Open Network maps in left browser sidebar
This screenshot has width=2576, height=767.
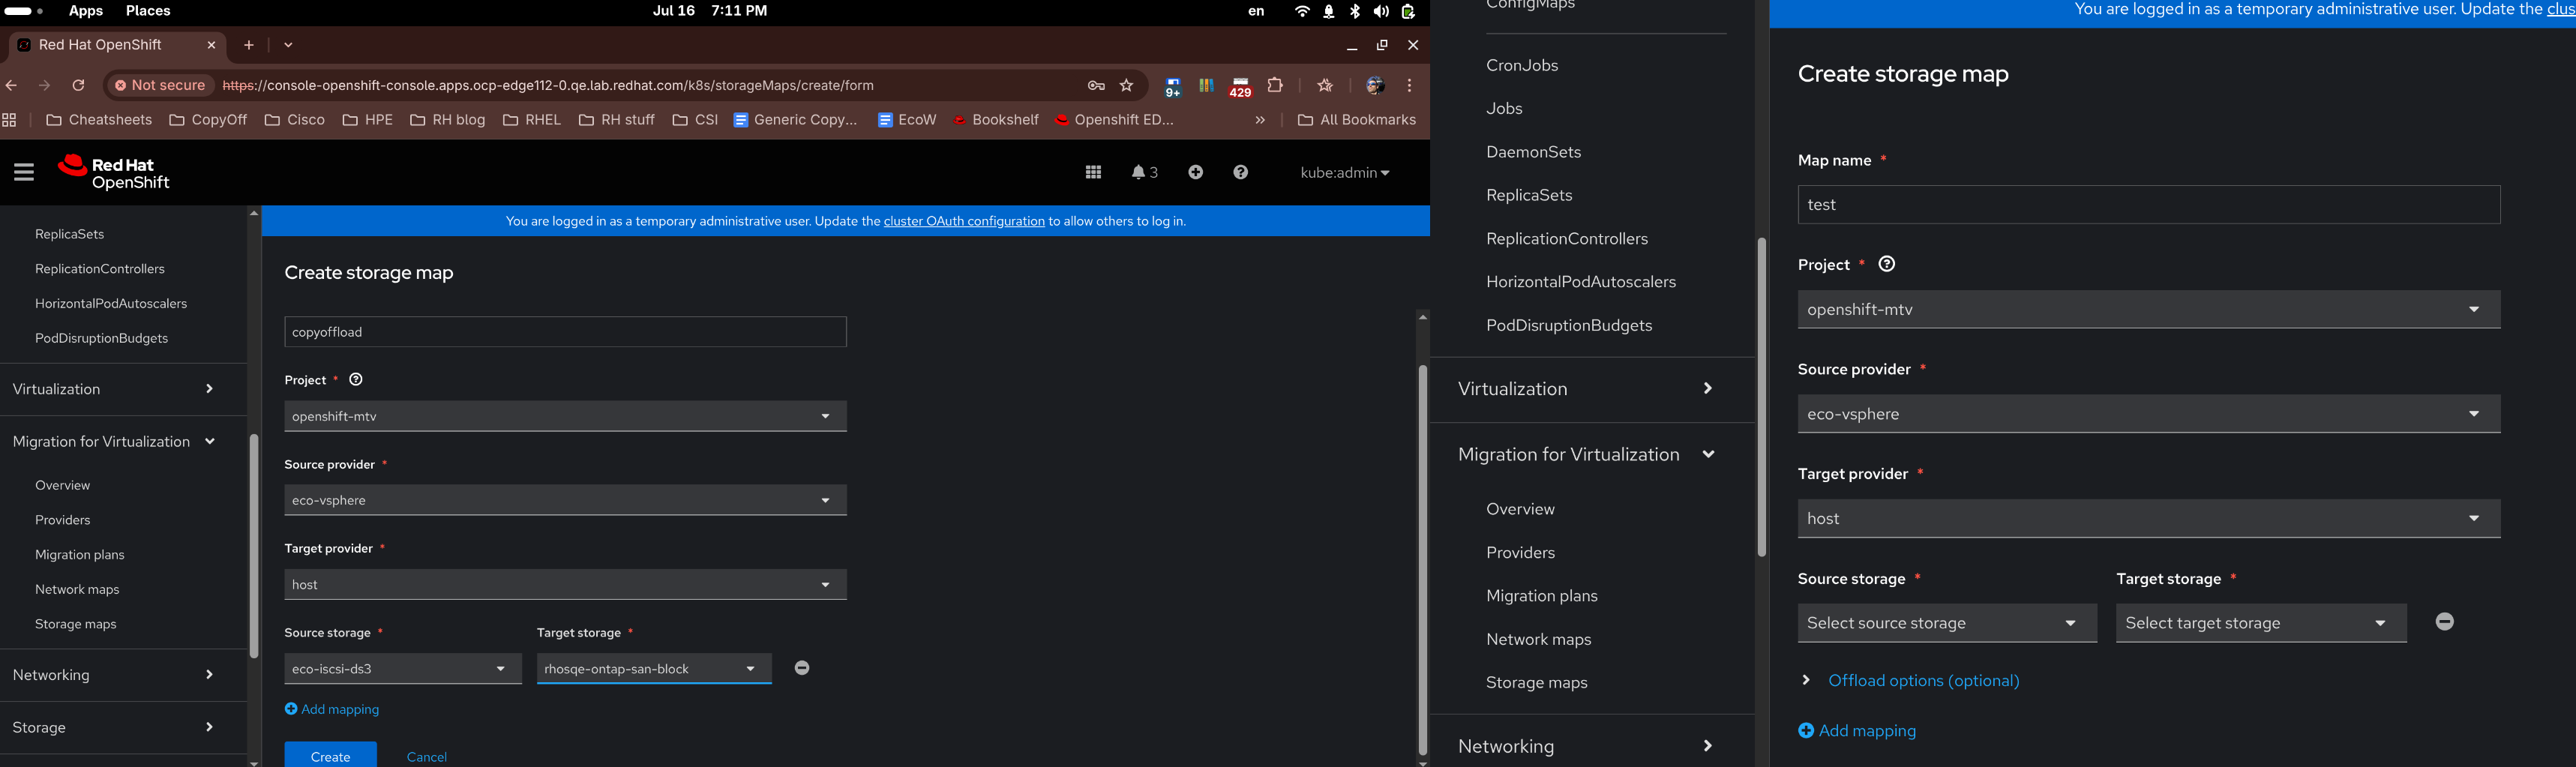[x=77, y=589]
